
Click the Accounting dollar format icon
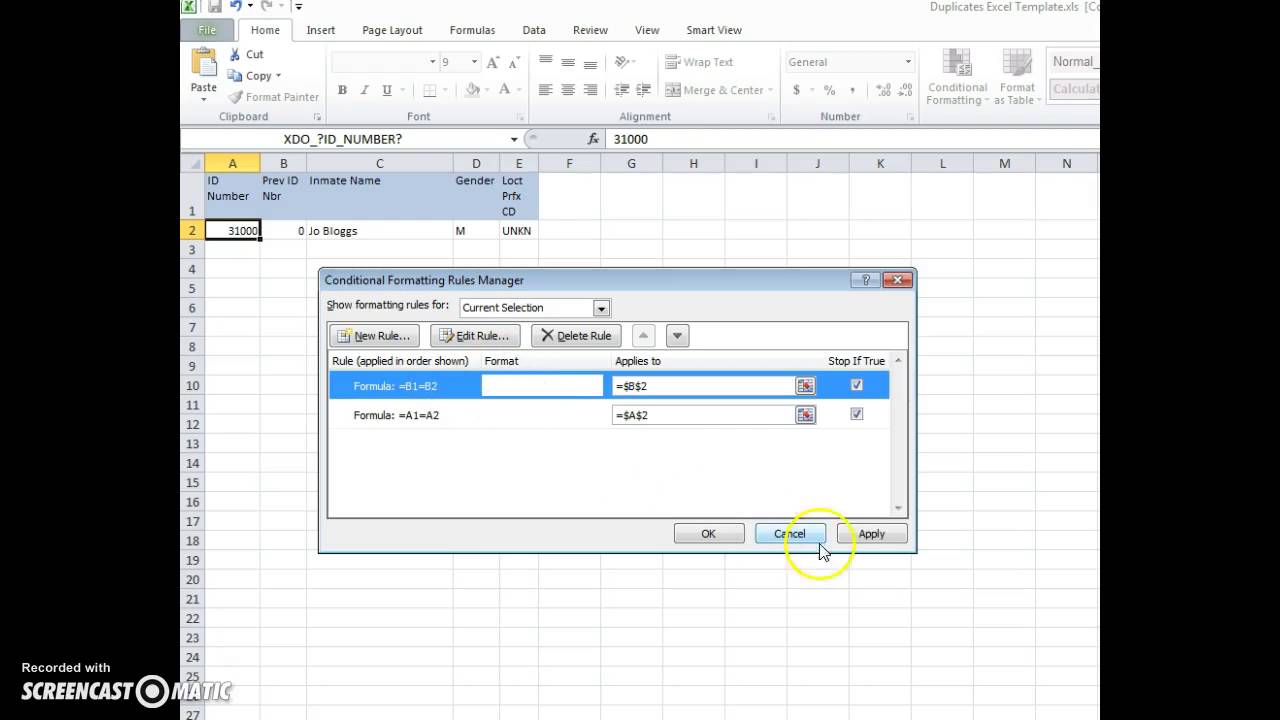[x=797, y=90]
